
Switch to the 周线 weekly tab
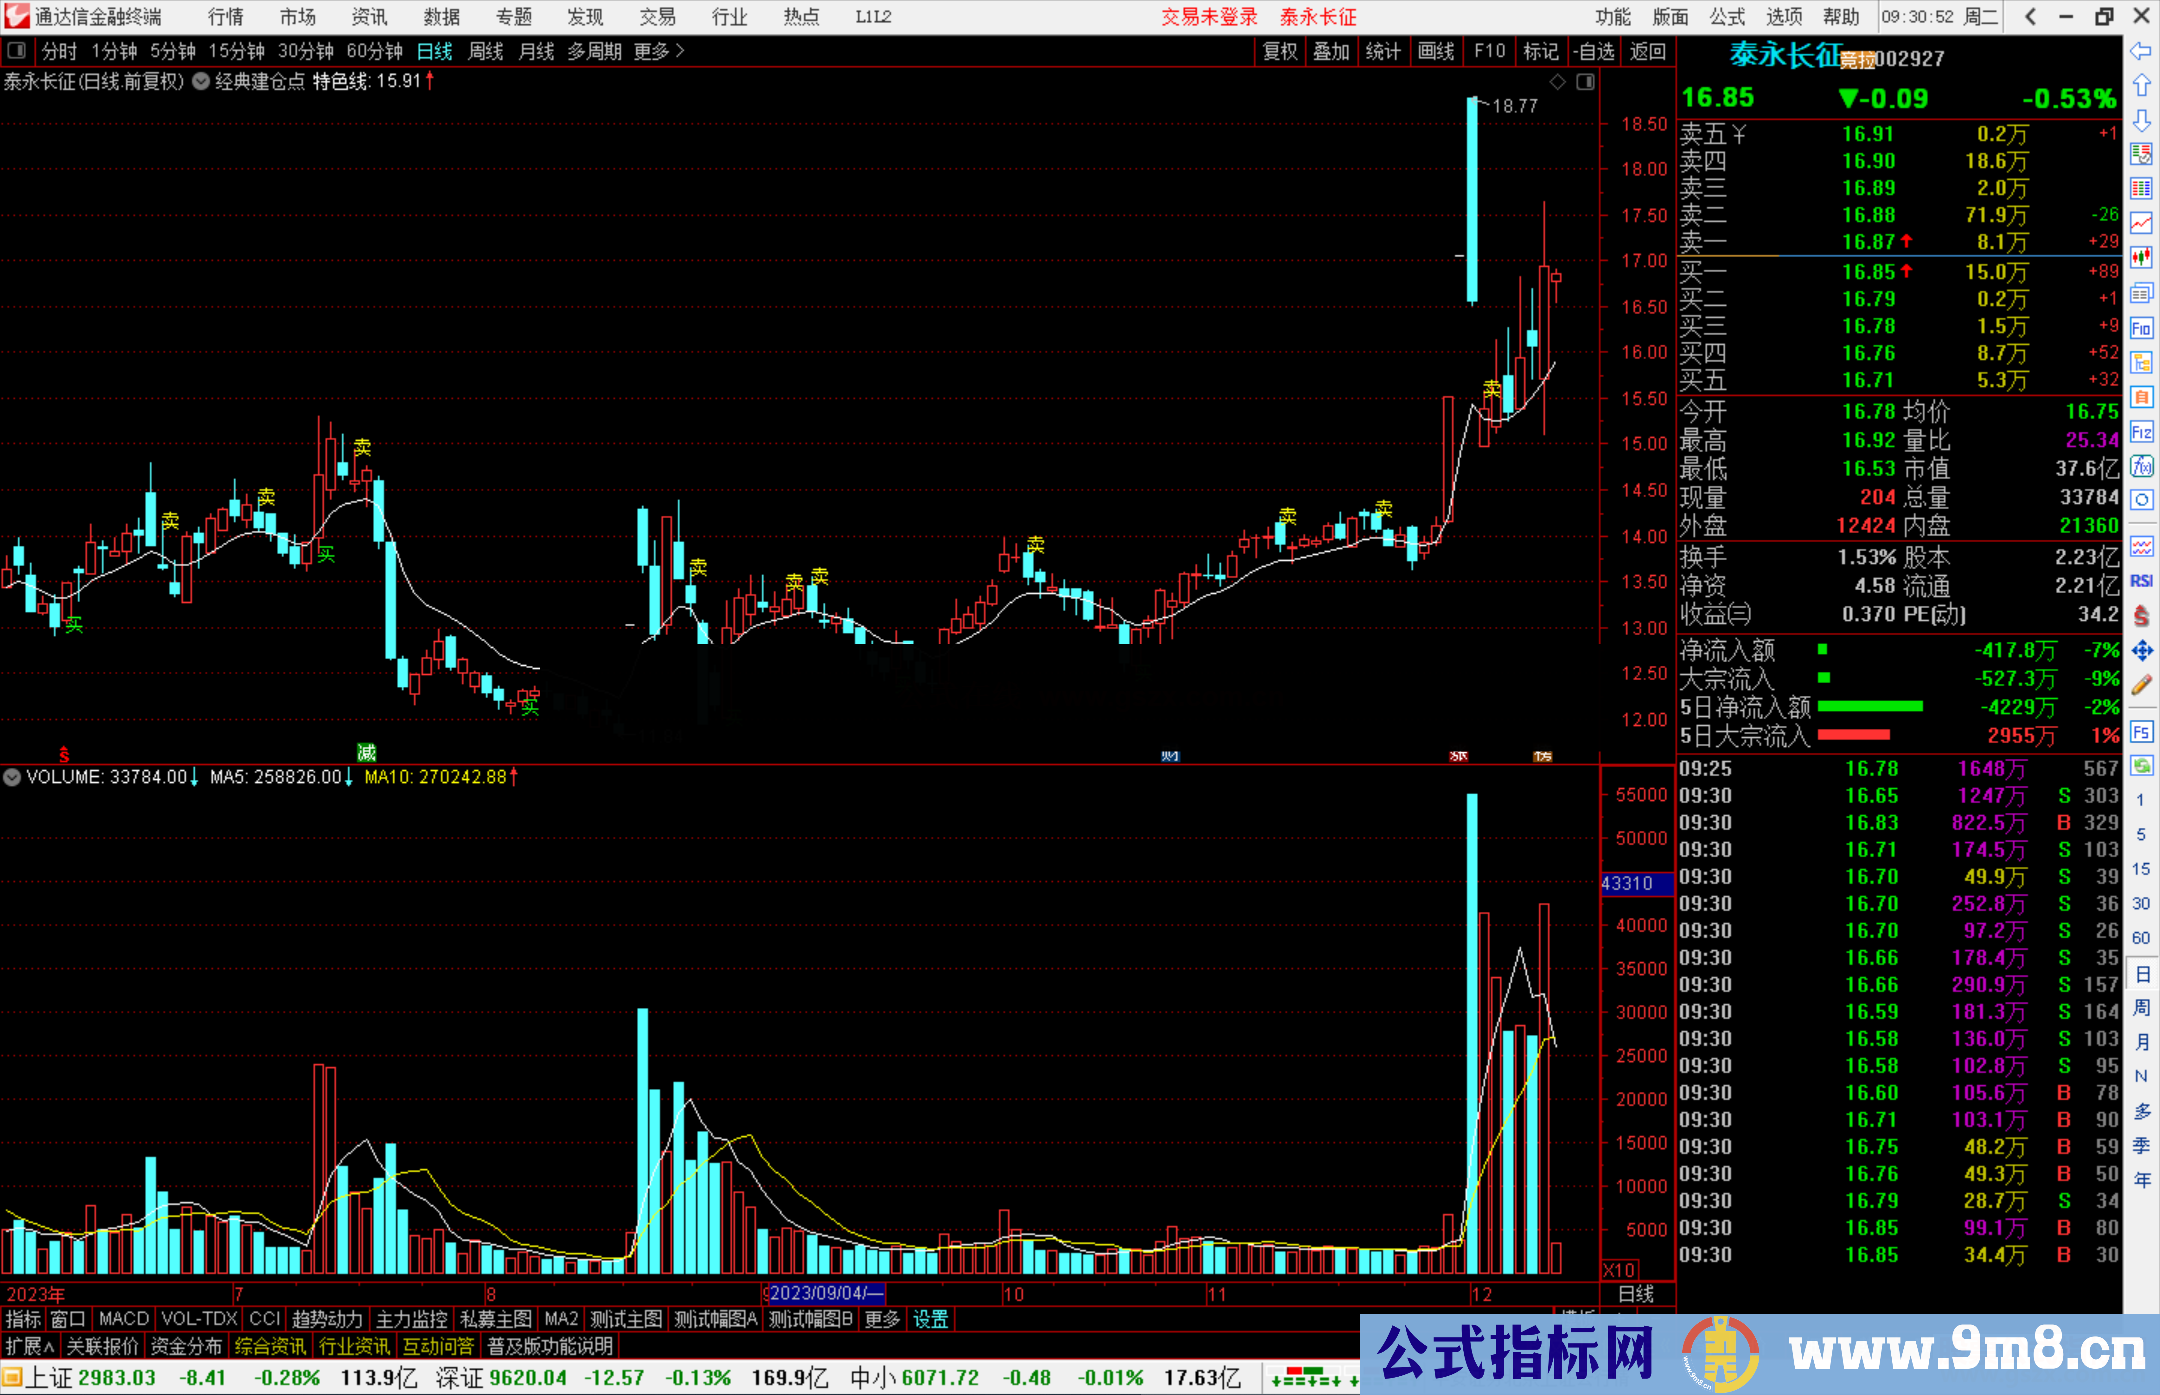tap(486, 51)
